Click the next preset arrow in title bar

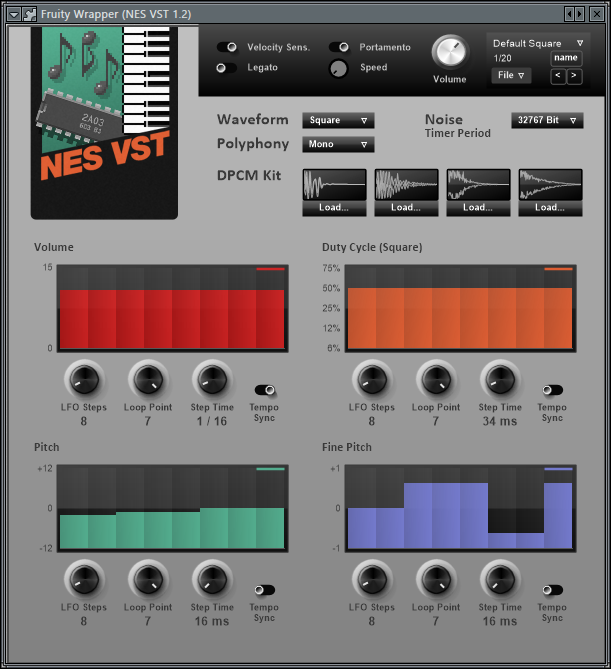click(579, 15)
